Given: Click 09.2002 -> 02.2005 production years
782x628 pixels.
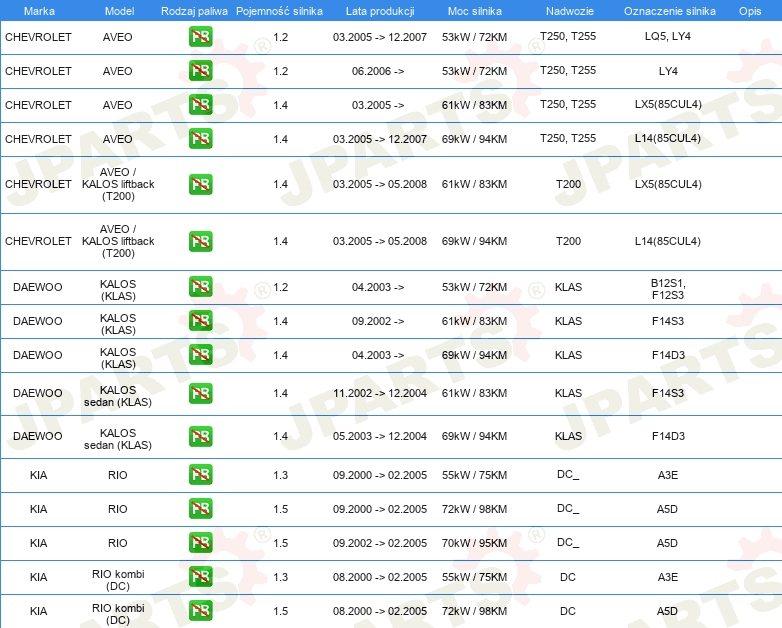Looking at the screenshot, I should pyautogui.click(x=380, y=543).
